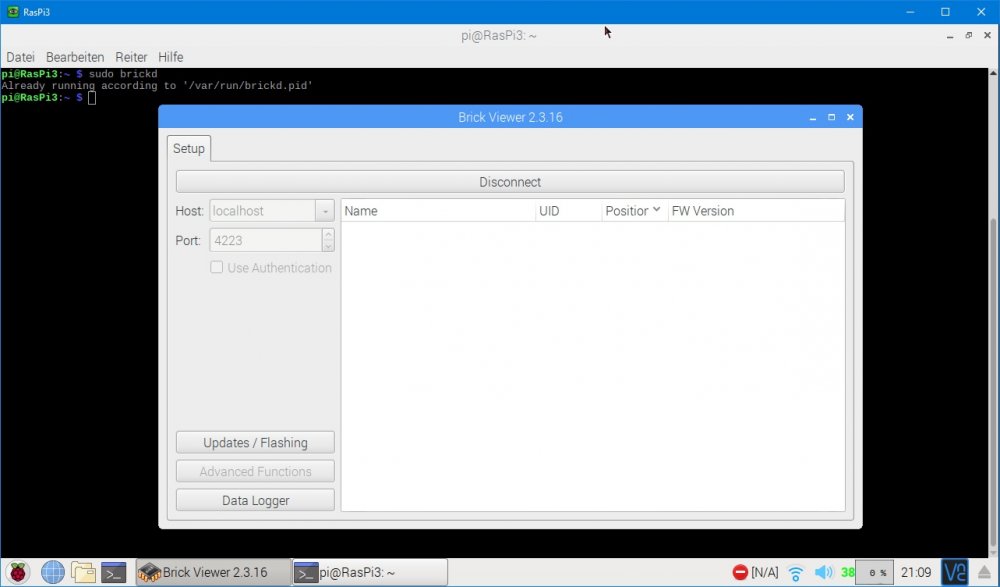Click the Position column sort arrow

tap(656, 211)
